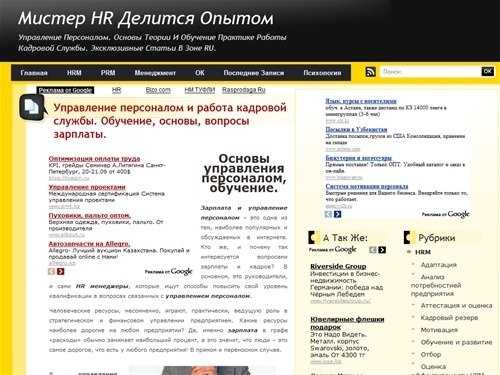The width and height of the screenshot is (500, 375).
Task: Previous ads arrow in left ad block
Action: tap(52, 272)
